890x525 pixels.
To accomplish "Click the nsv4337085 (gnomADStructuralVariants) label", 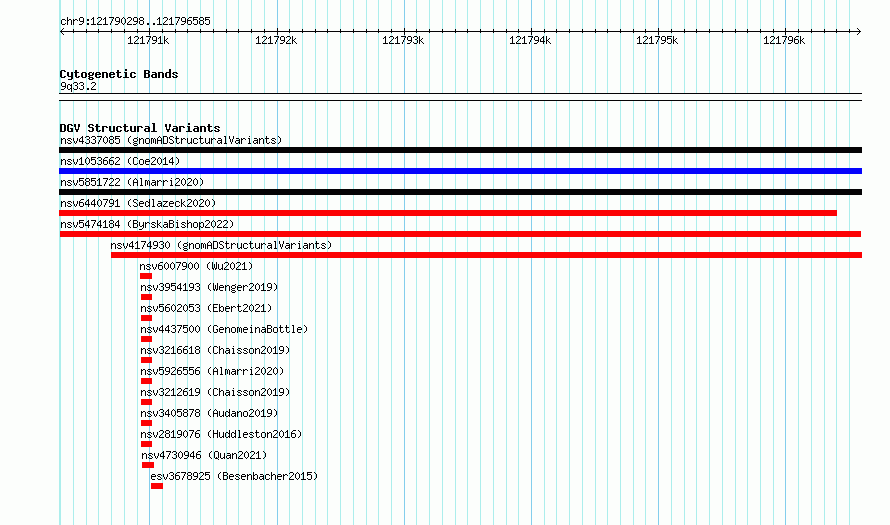I will [x=171, y=140].
